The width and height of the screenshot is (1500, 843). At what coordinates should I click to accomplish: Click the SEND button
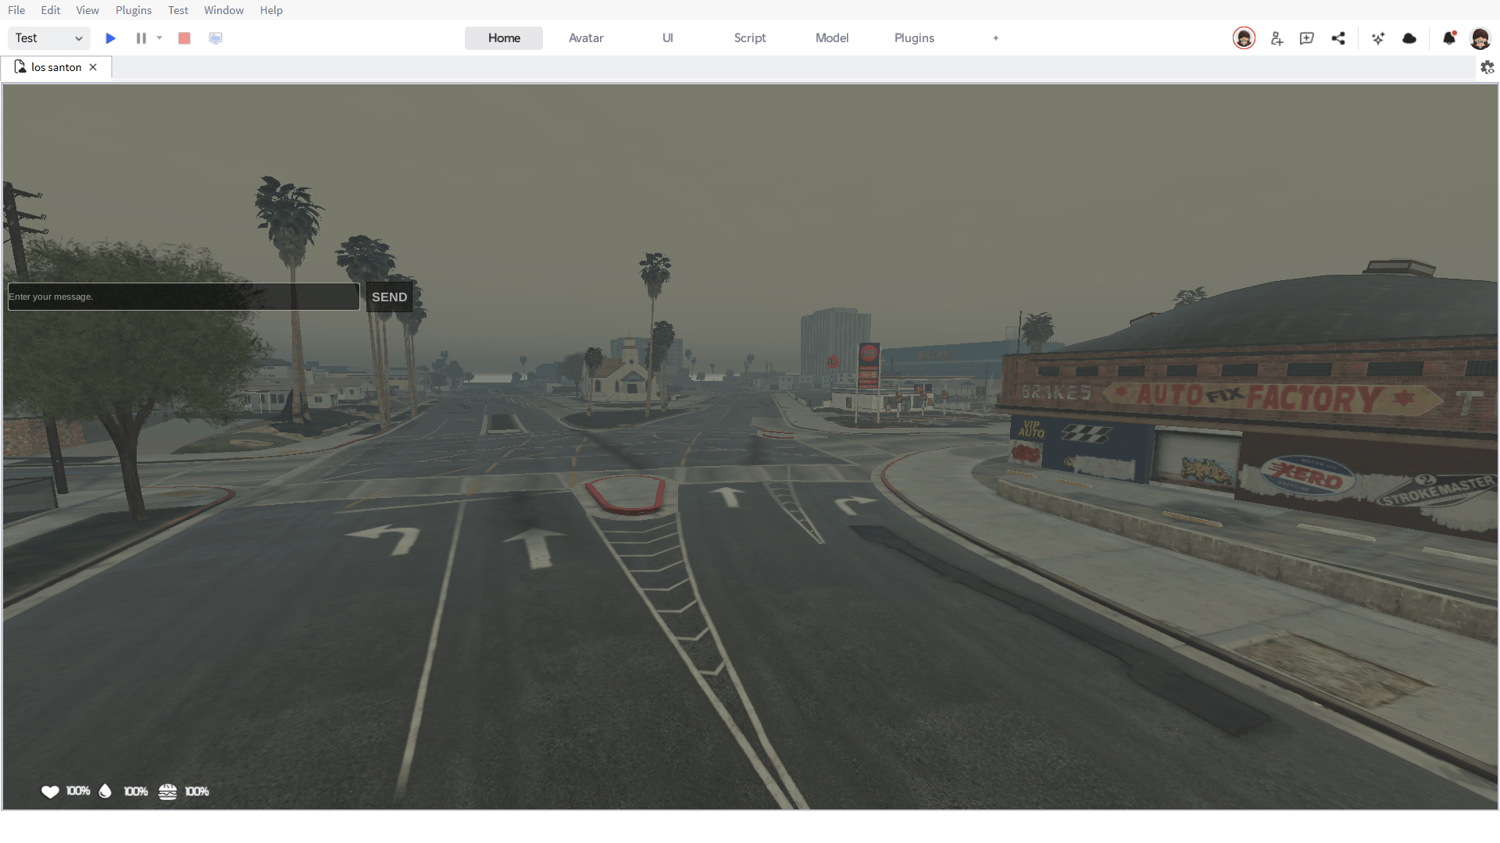tap(389, 297)
